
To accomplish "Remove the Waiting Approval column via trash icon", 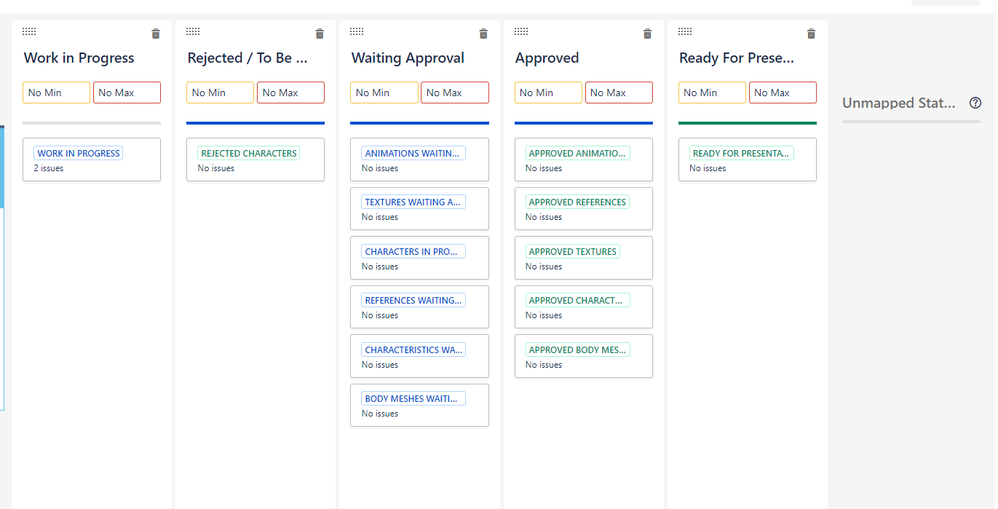I will [x=484, y=34].
